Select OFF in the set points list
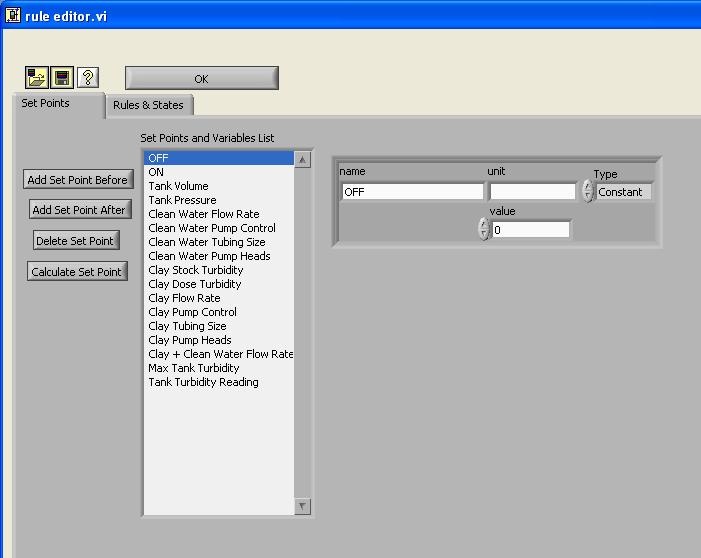 coord(219,158)
